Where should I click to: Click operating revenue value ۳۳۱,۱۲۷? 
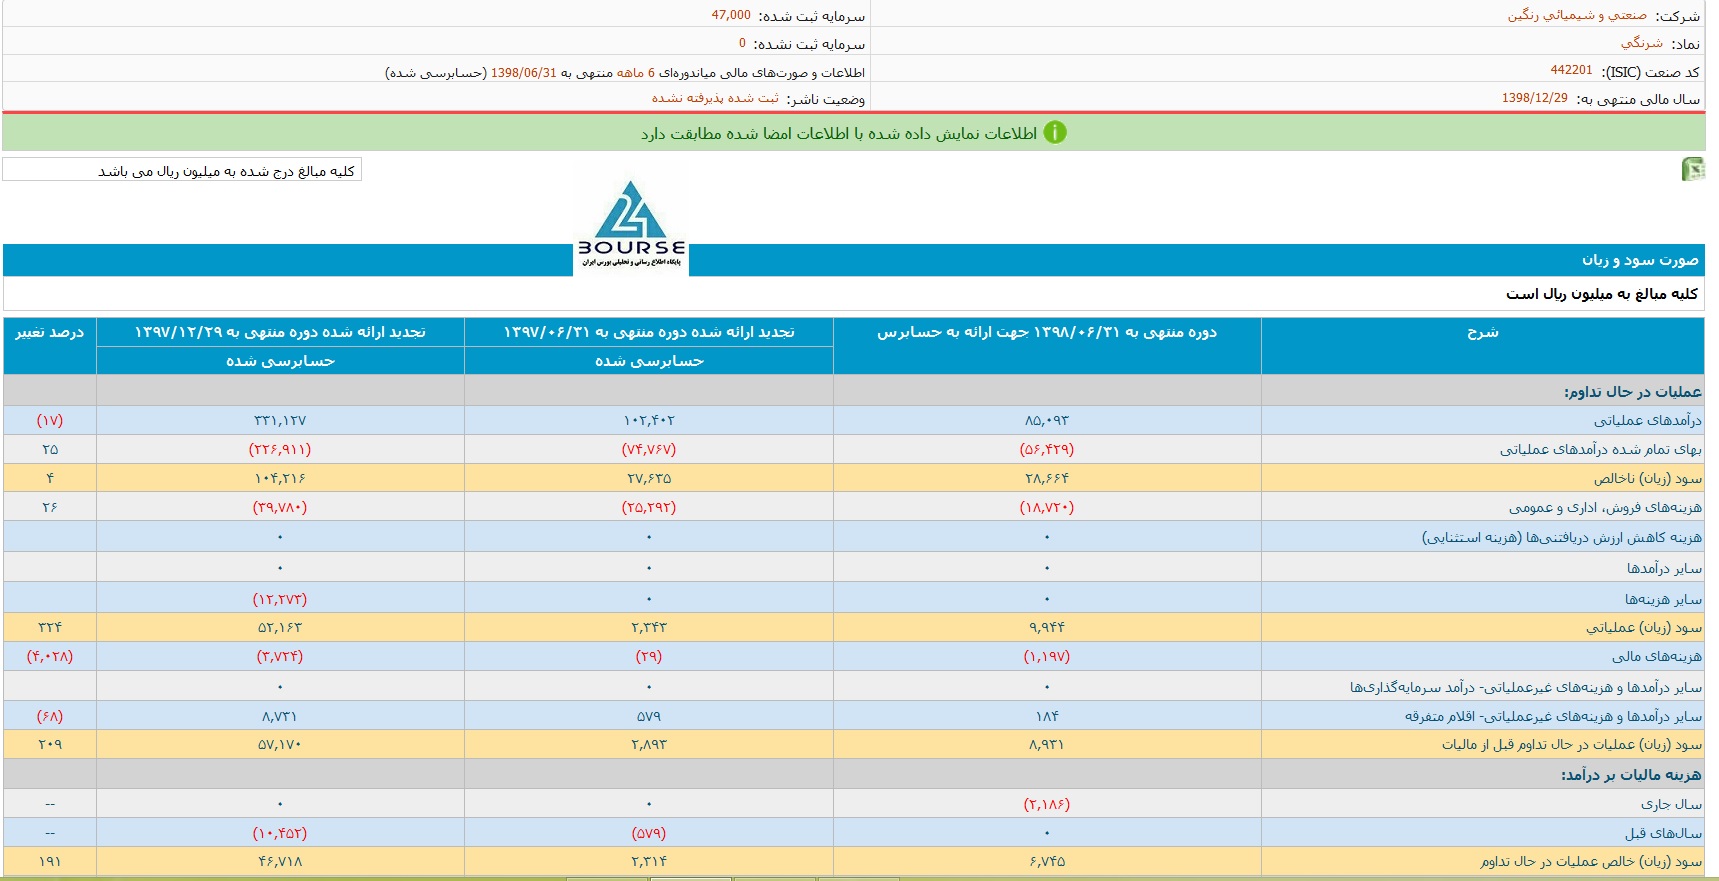pos(280,421)
